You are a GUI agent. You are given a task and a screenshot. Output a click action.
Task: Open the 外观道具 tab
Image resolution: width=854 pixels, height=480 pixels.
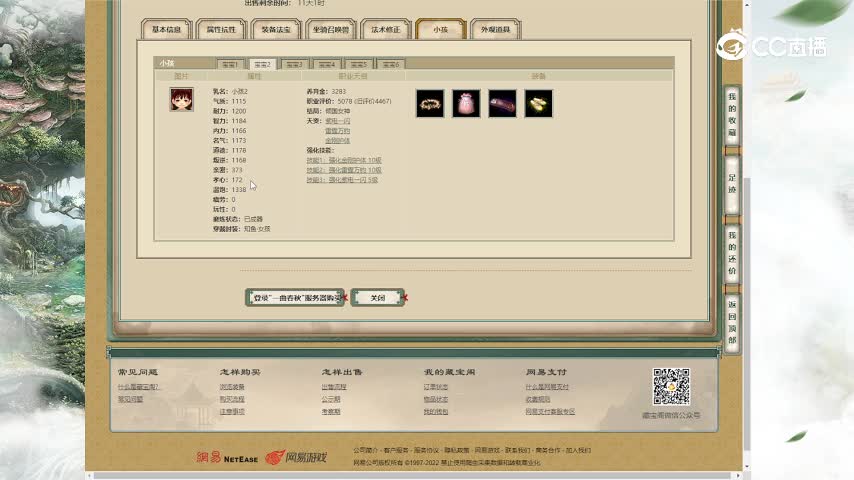point(496,29)
